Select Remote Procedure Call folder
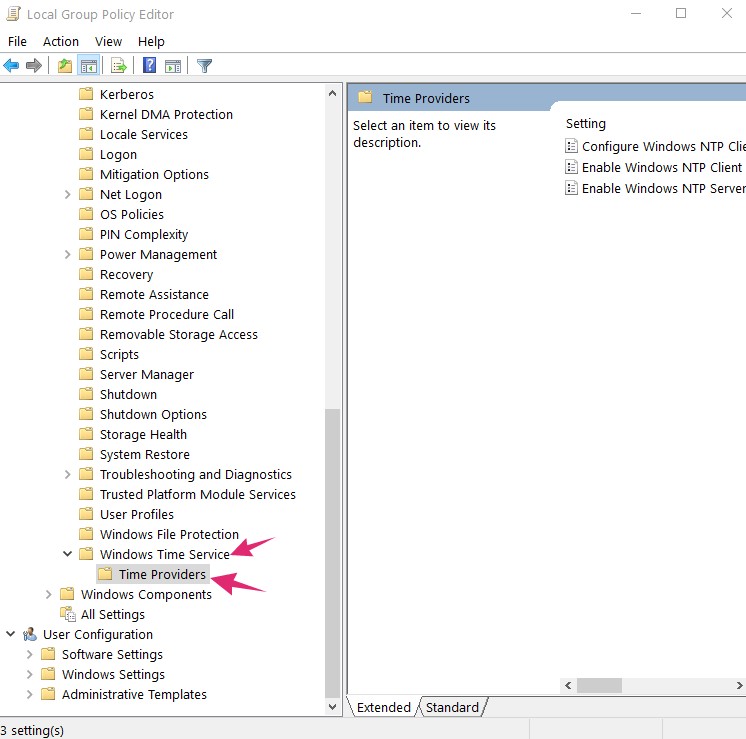The width and height of the screenshot is (746, 739). [167, 314]
